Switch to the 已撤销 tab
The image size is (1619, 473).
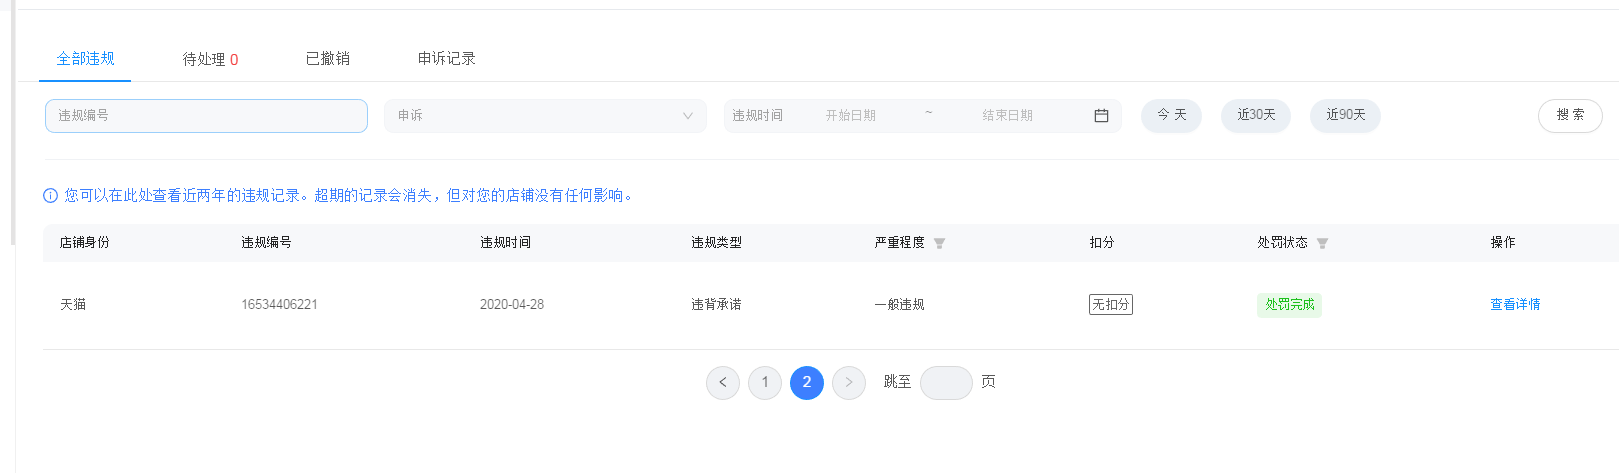pyautogui.click(x=328, y=59)
